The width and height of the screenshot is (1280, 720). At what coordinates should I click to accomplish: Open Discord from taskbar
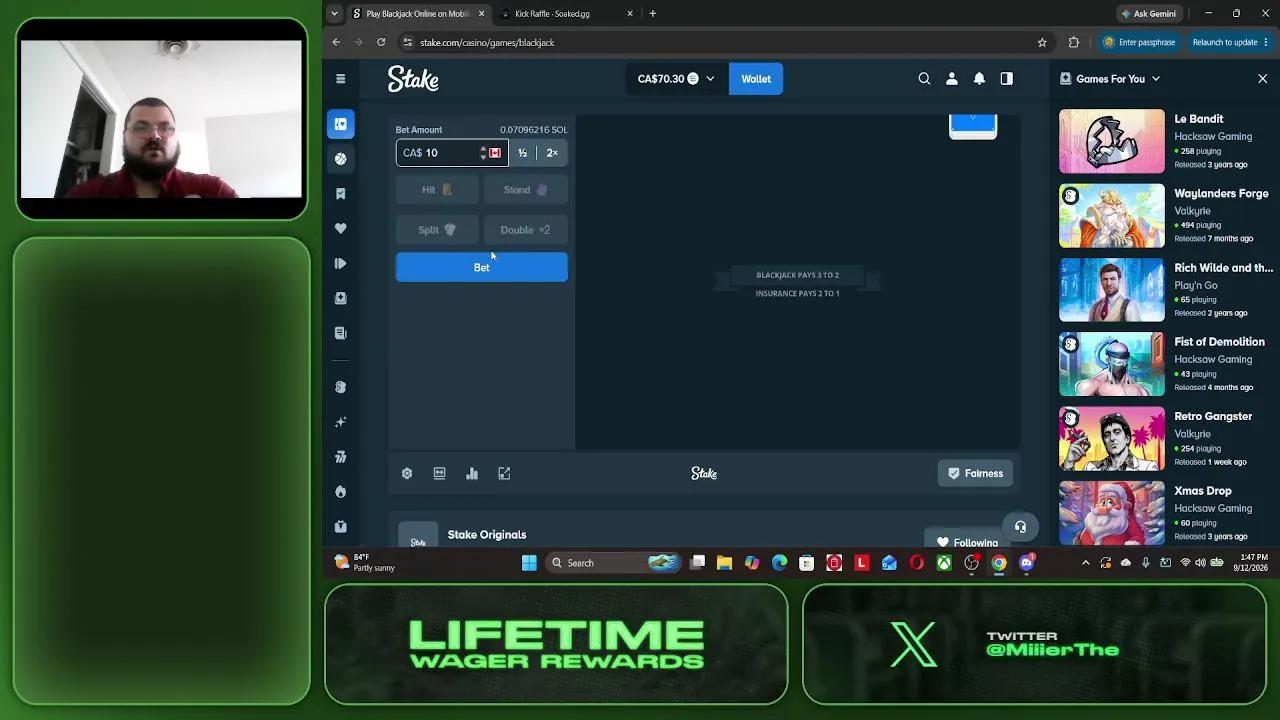(x=1026, y=563)
